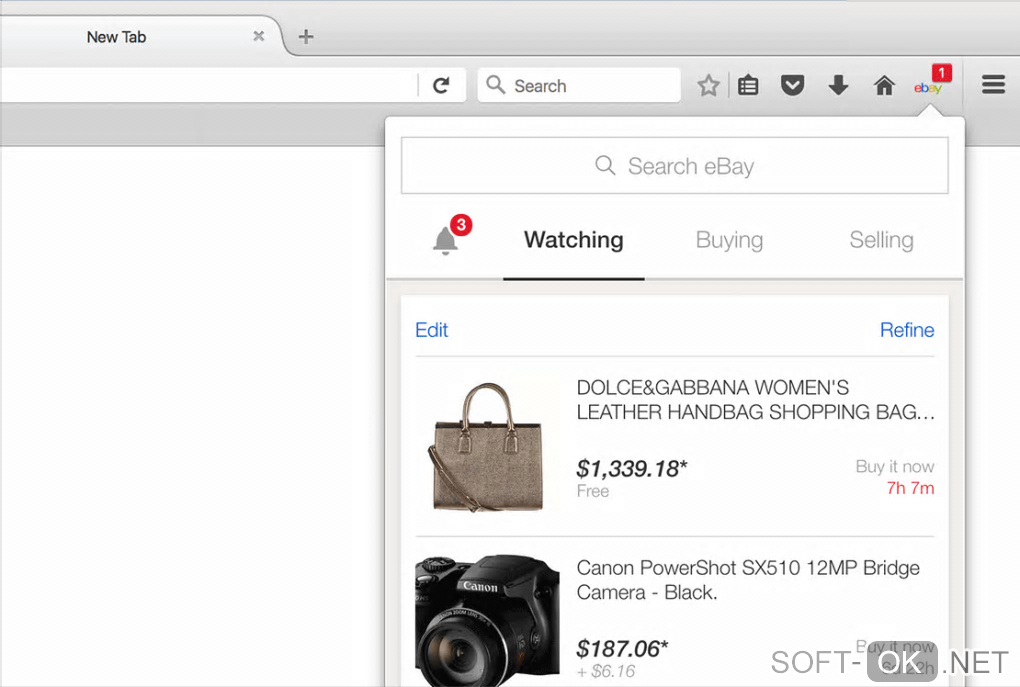1020x687 pixels.
Task: Open the Dolce&Gabbana handbag thumbnail
Action: coord(488,446)
